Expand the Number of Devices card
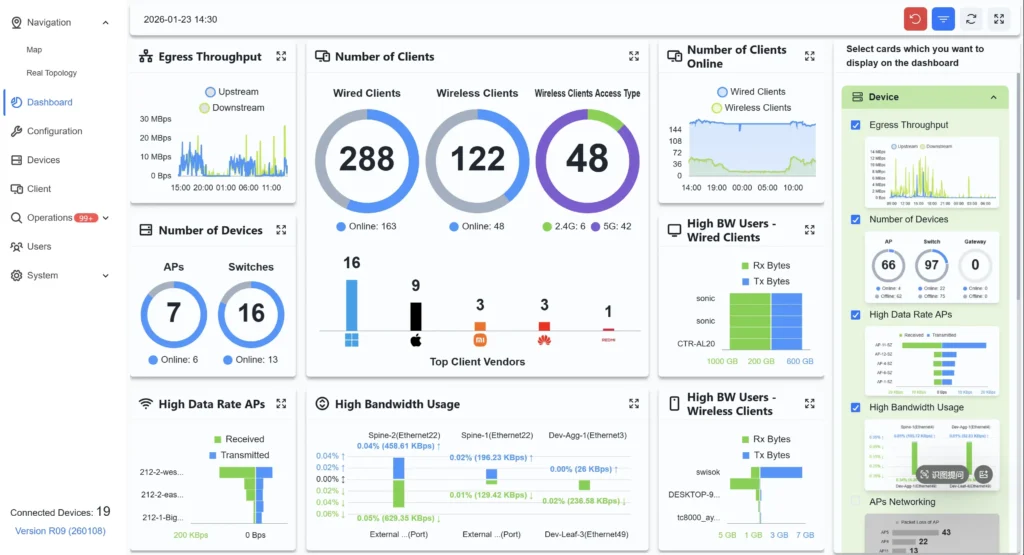Image resolution: width=1024 pixels, height=555 pixels. click(281, 230)
